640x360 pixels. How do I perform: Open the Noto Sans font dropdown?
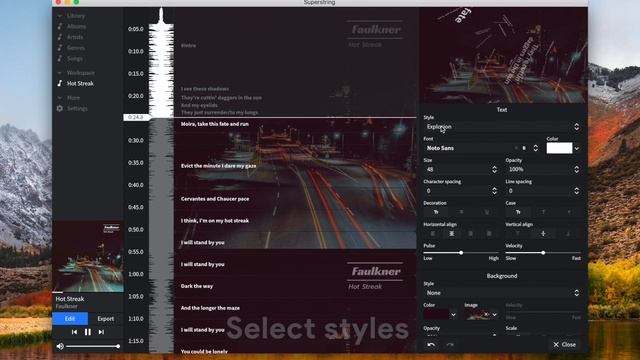pyautogui.click(x=482, y=148)
